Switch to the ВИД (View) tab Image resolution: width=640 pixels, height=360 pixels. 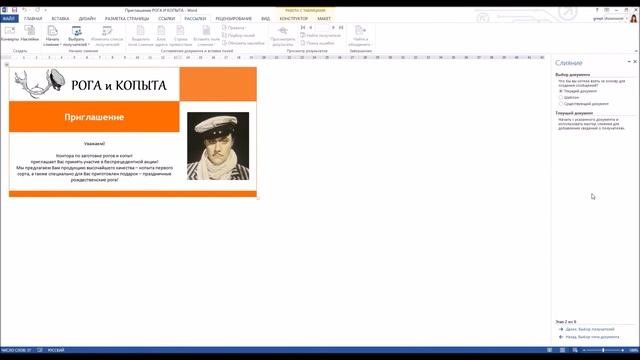click(x=265, y=18)
